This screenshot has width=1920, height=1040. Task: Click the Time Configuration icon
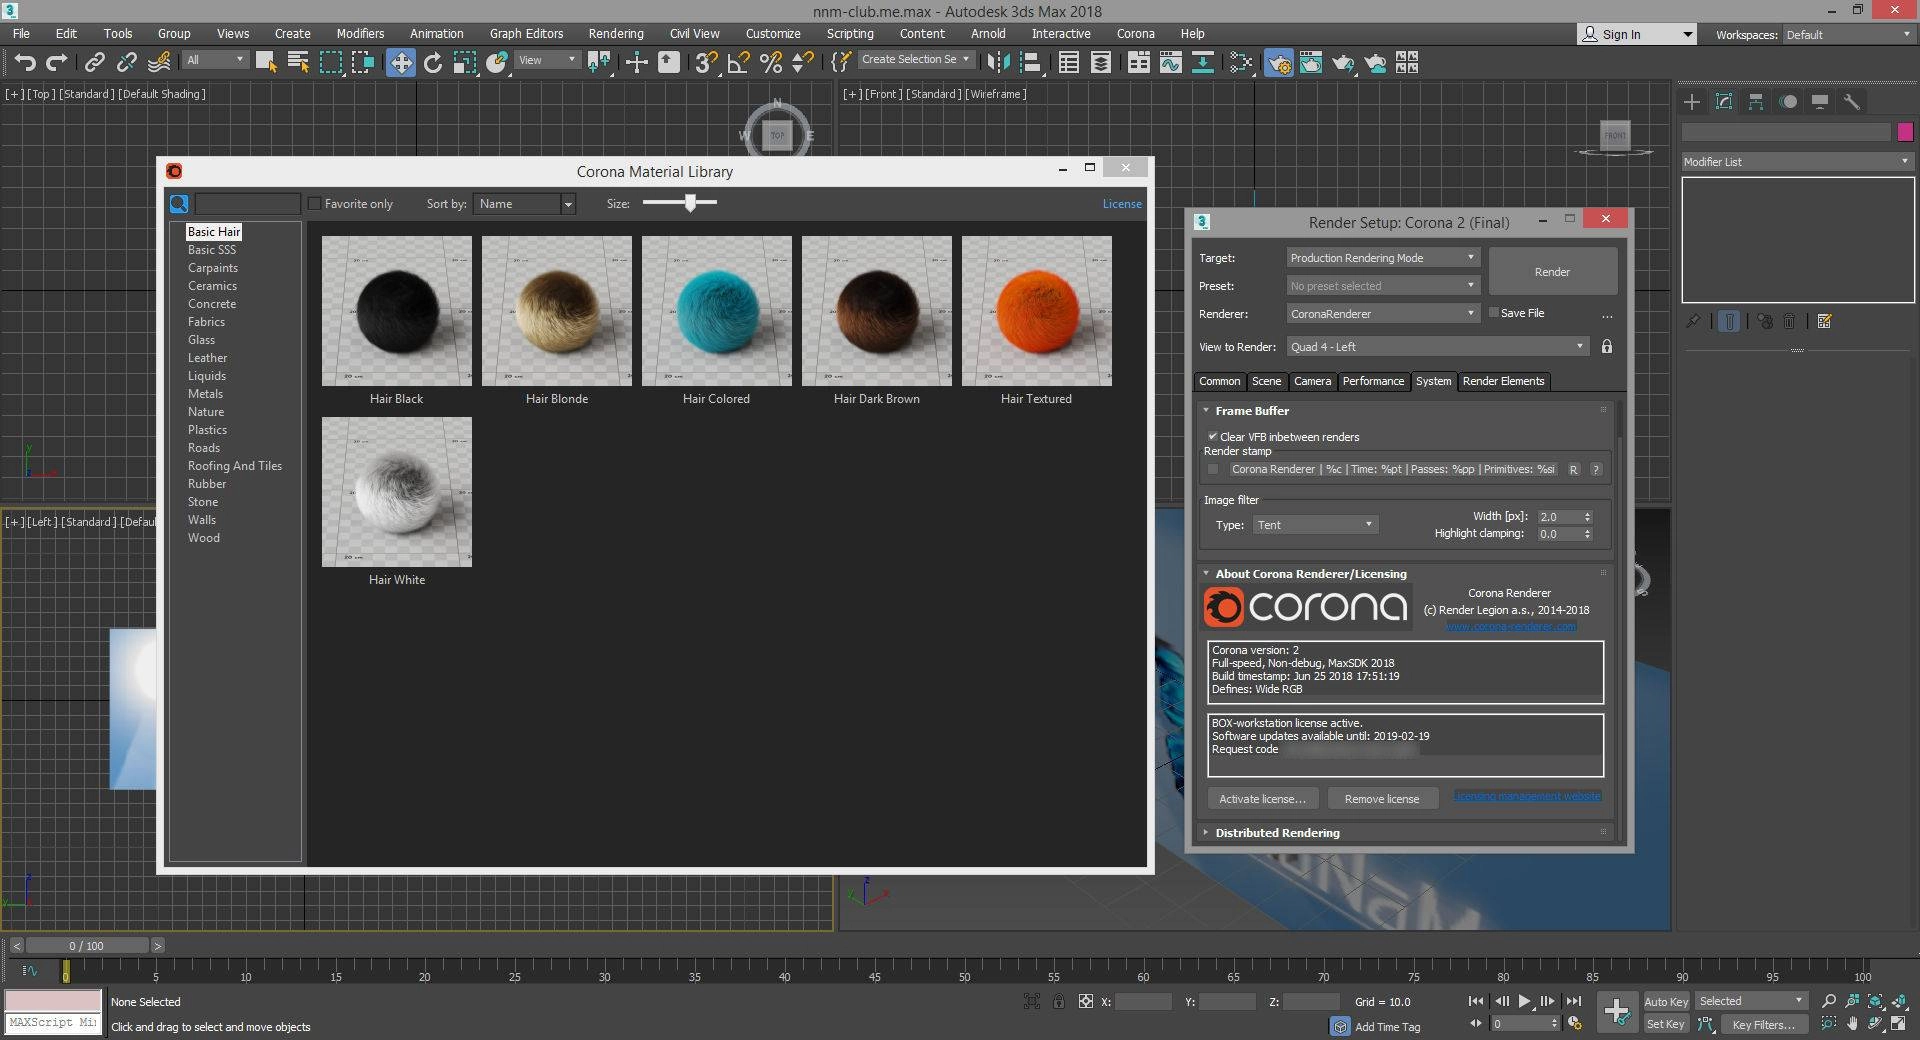[1575, 1023]
